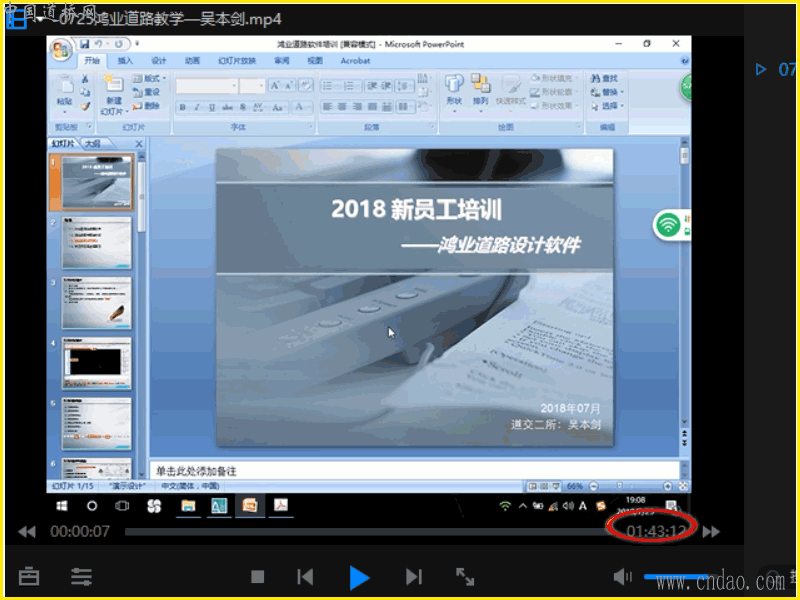Click the slide title 2018 新员工培训

click(x=416, y=209)
